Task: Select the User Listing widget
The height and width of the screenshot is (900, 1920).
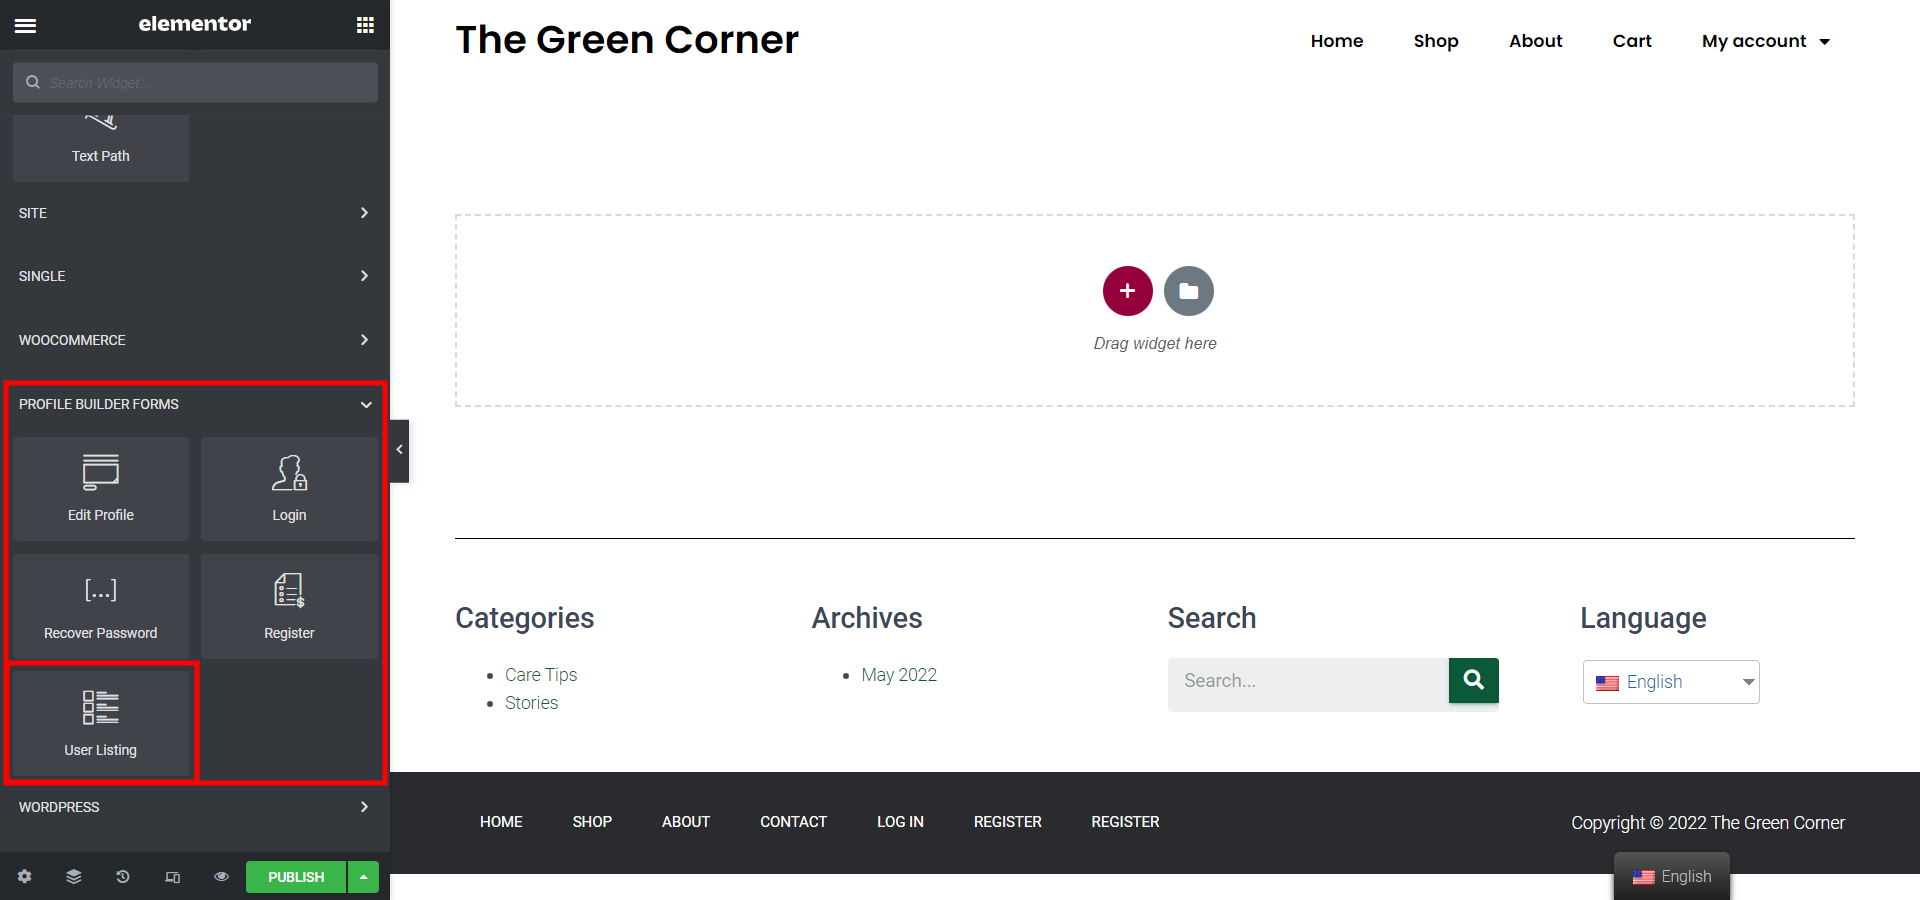Action: tap(100, 723)
